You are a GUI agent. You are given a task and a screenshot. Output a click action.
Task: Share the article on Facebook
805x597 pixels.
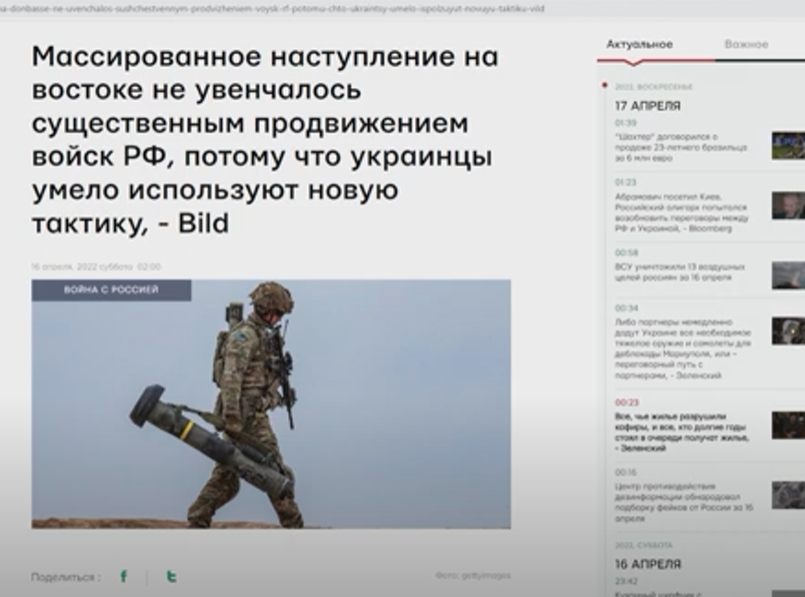[124, 576]
